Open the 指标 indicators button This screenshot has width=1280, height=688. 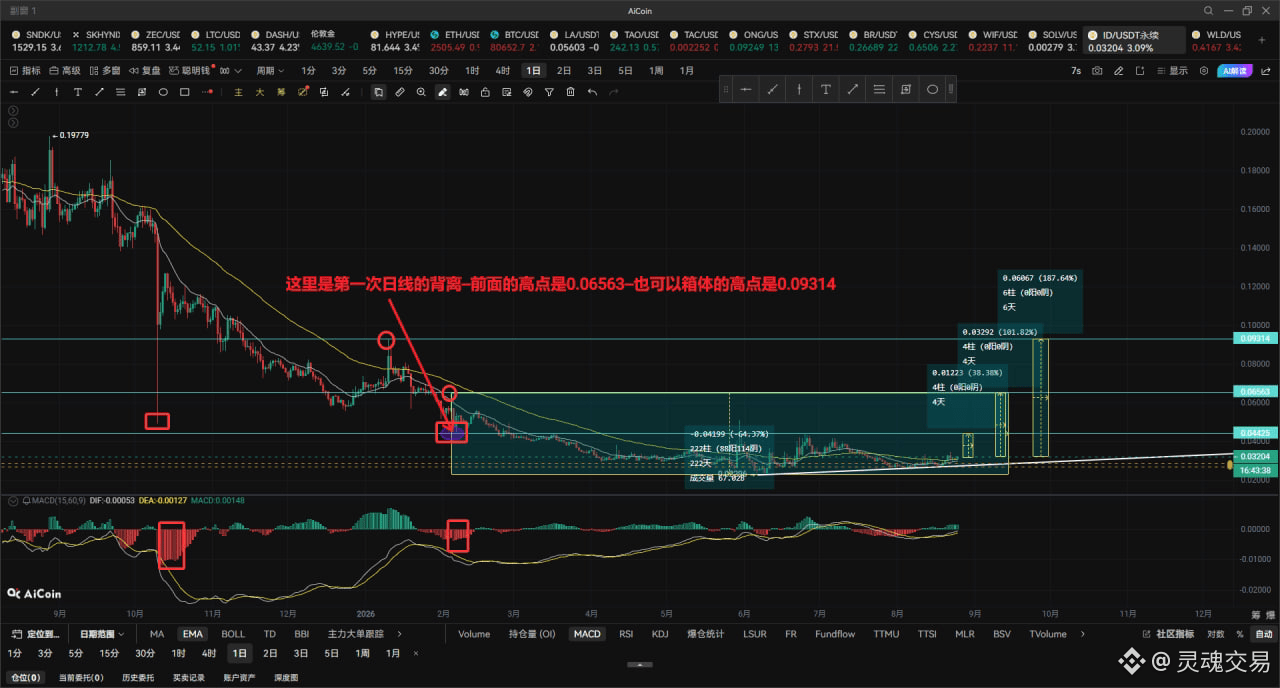click(x=25, y=71)
